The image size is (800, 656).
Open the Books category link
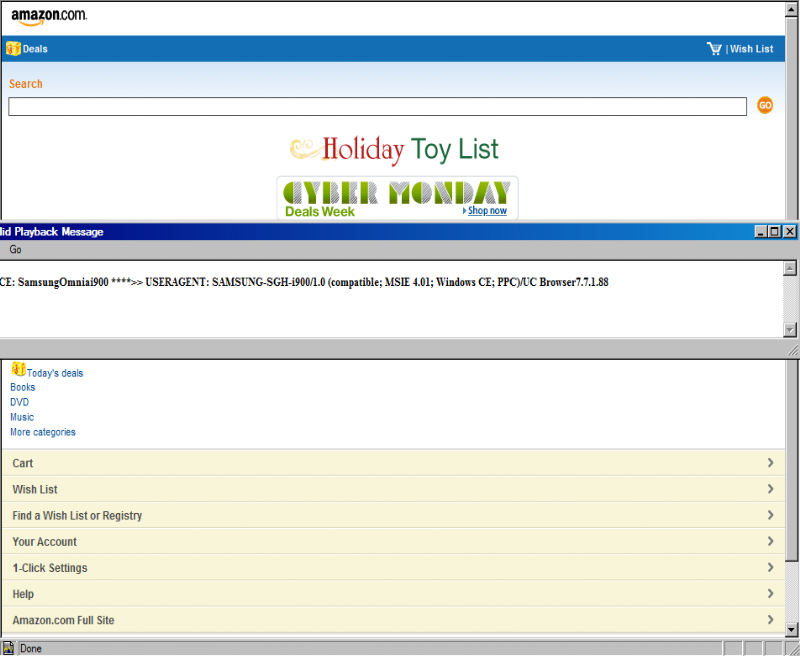[x=22, y=387]
